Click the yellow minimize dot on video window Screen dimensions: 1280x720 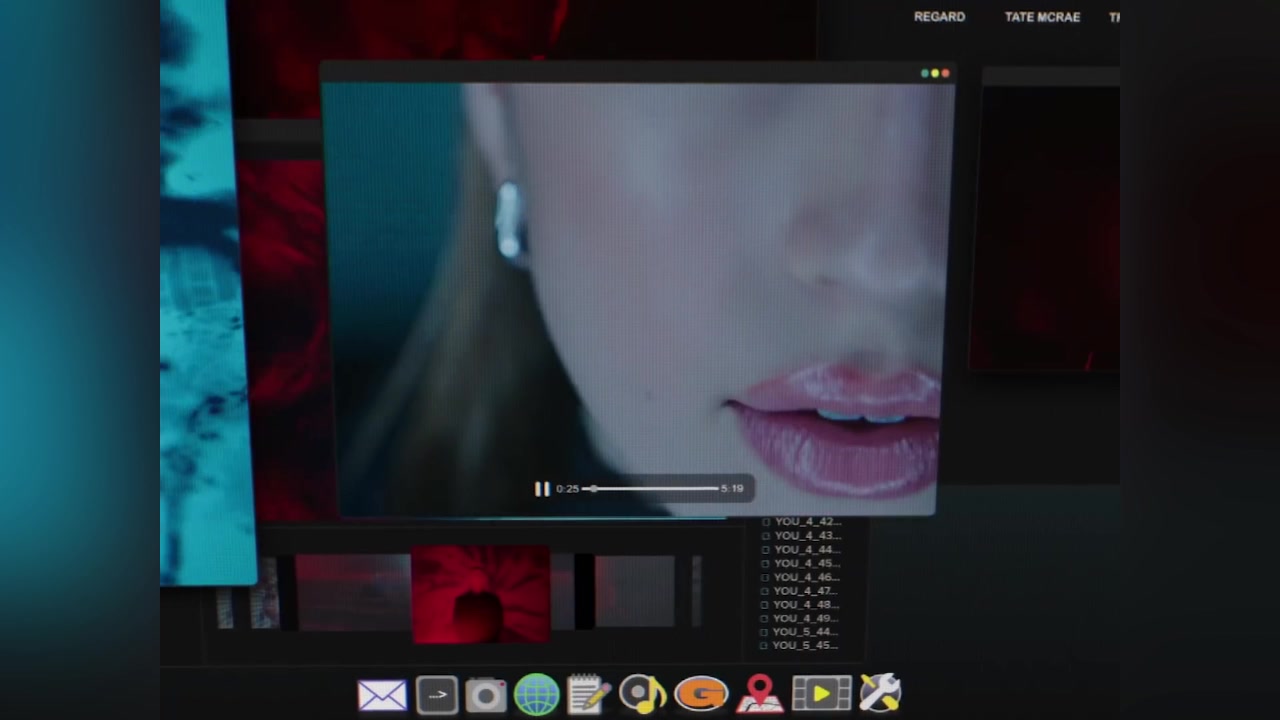[935, 73]
